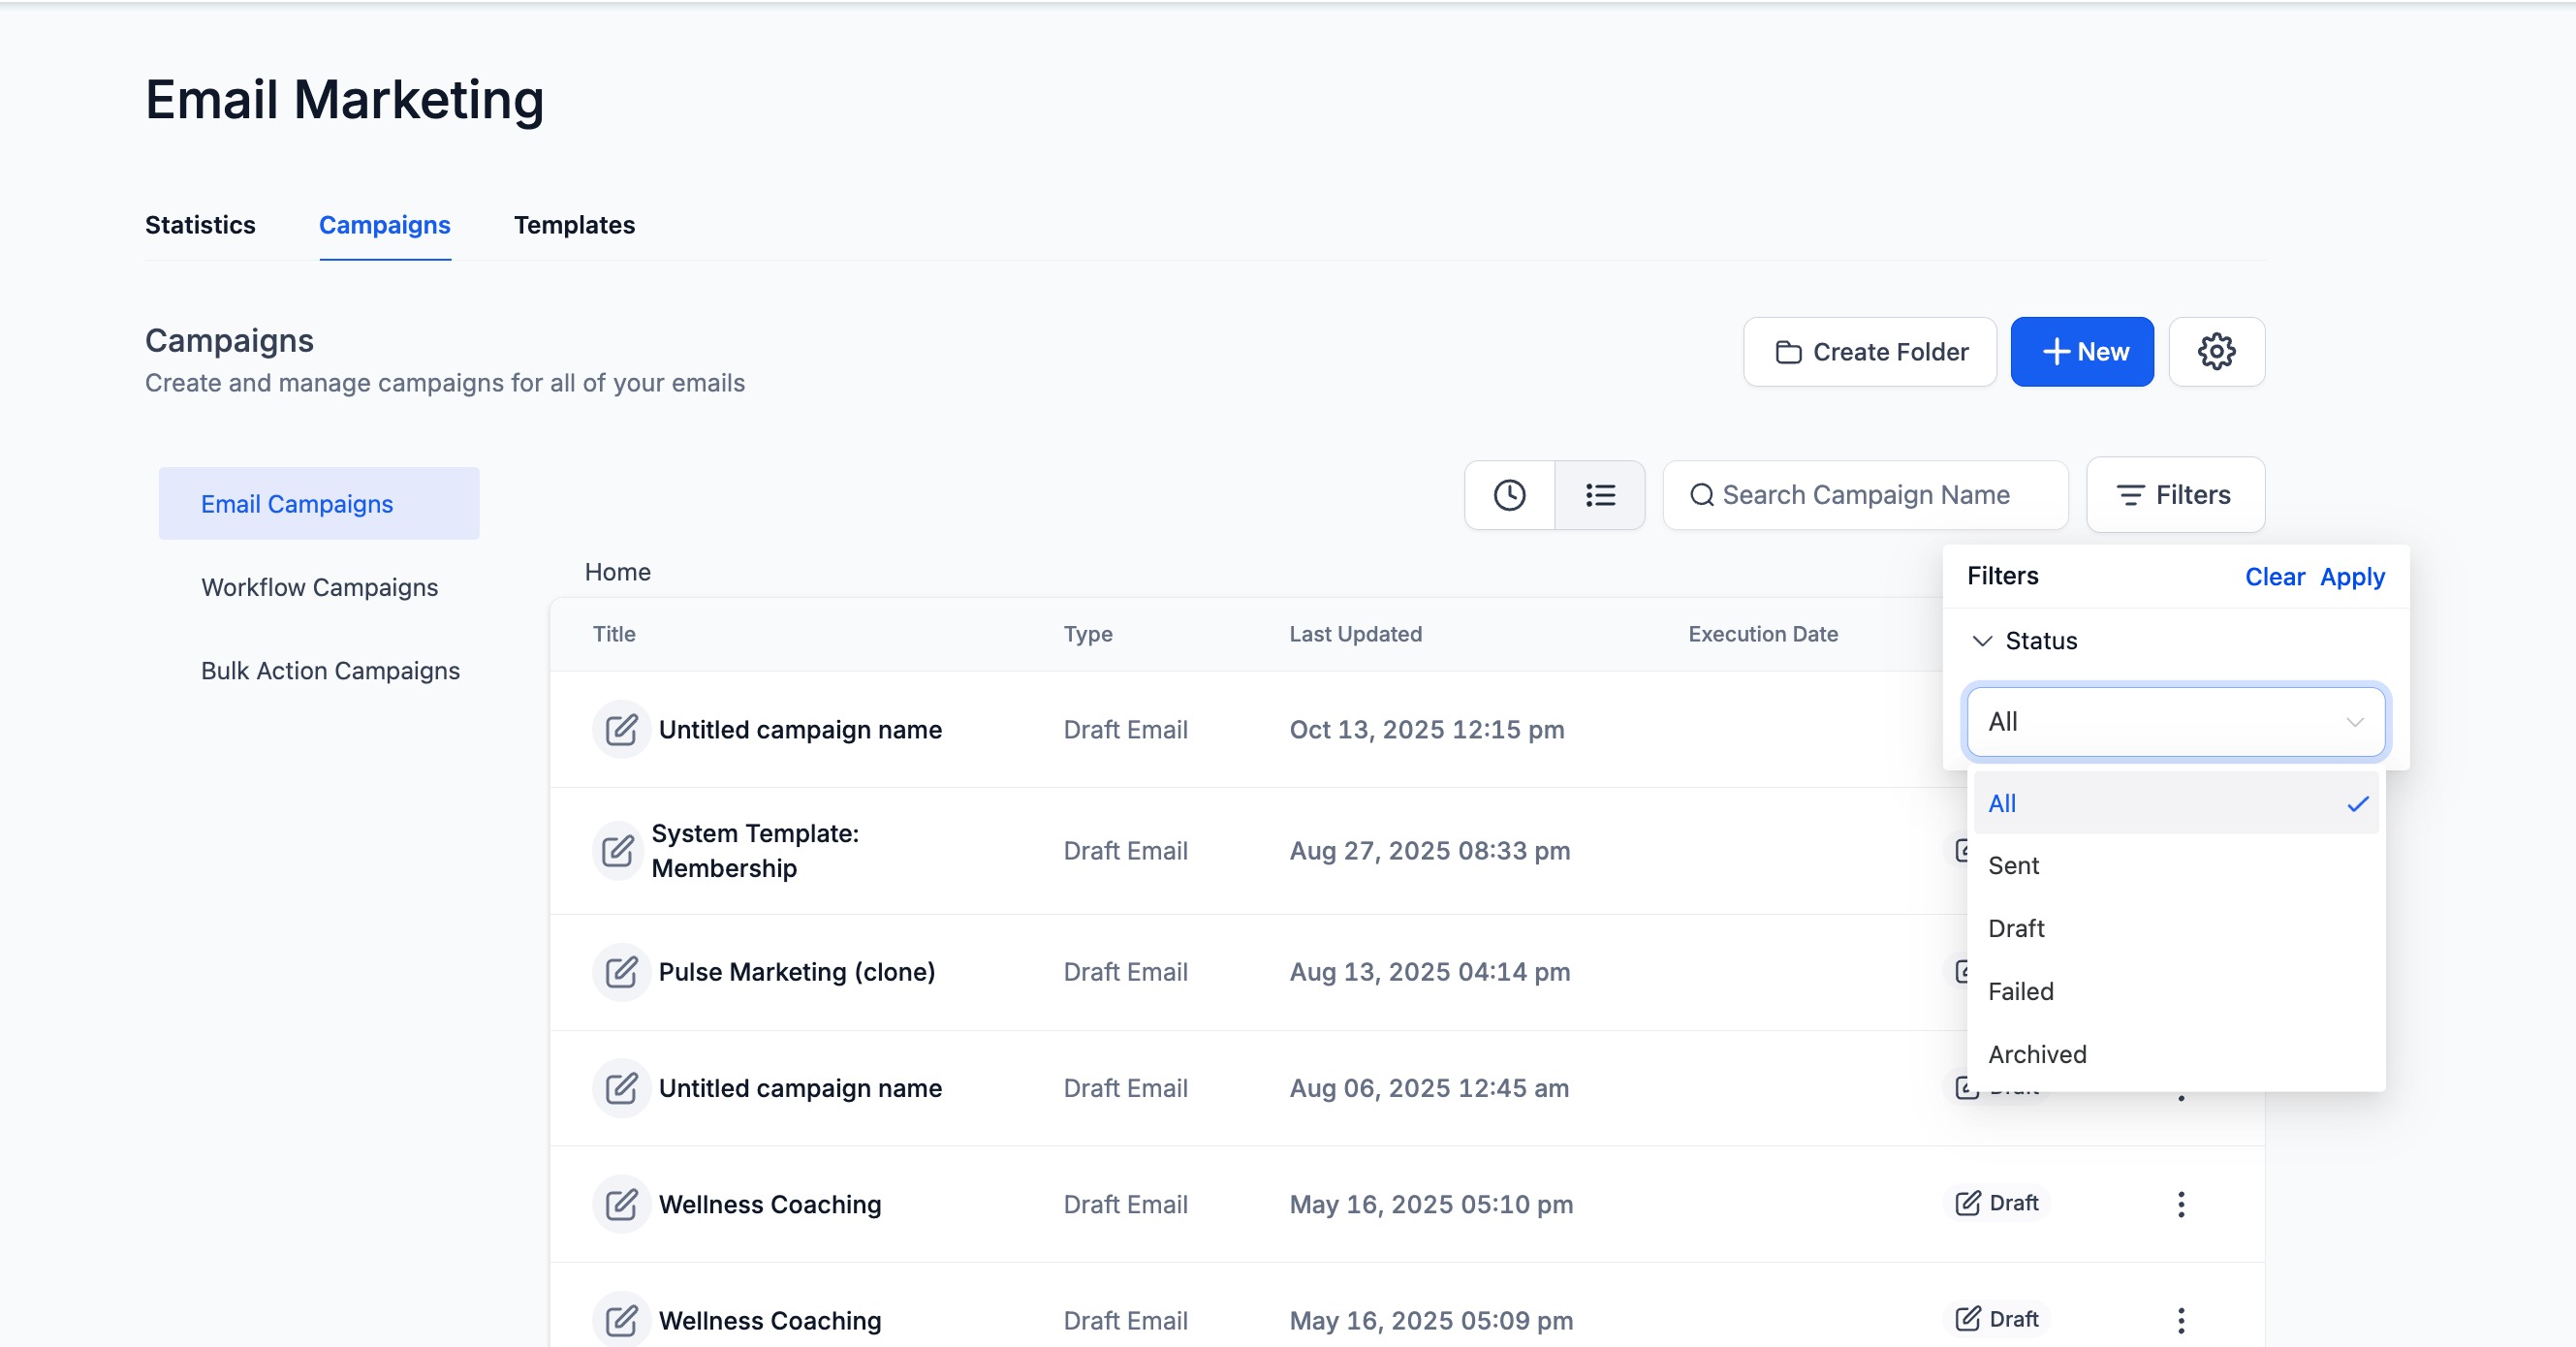Click the Apply filters link

point(2352,577)
